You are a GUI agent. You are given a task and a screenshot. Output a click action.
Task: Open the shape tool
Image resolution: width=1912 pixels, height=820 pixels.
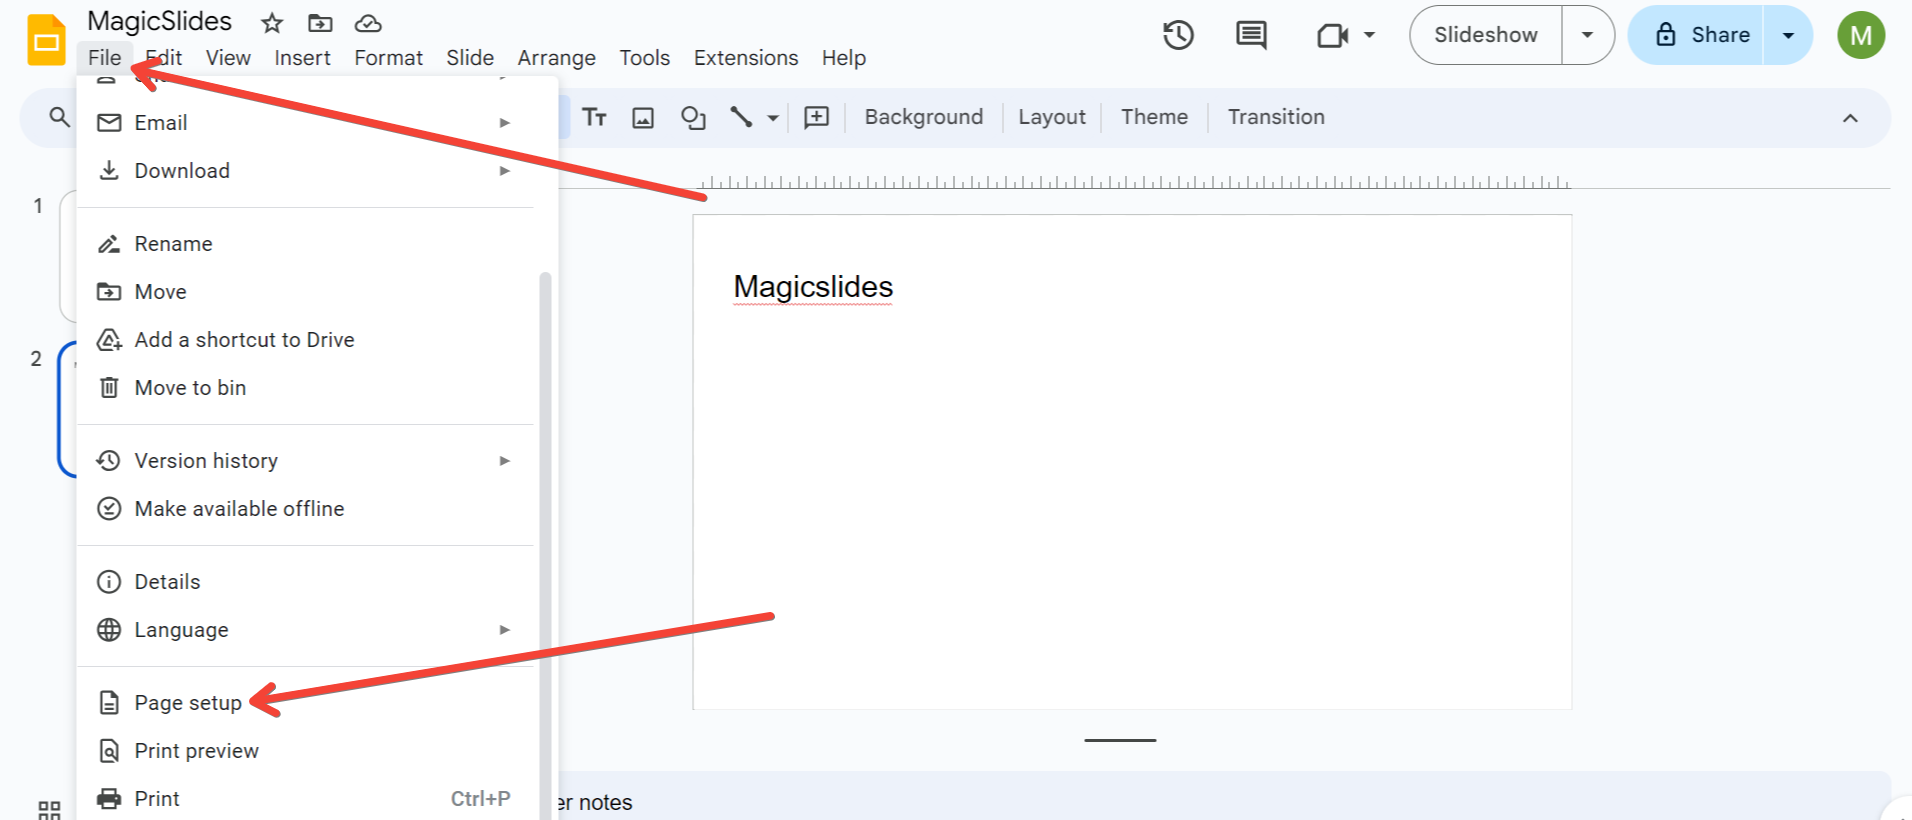coord(693,118)
